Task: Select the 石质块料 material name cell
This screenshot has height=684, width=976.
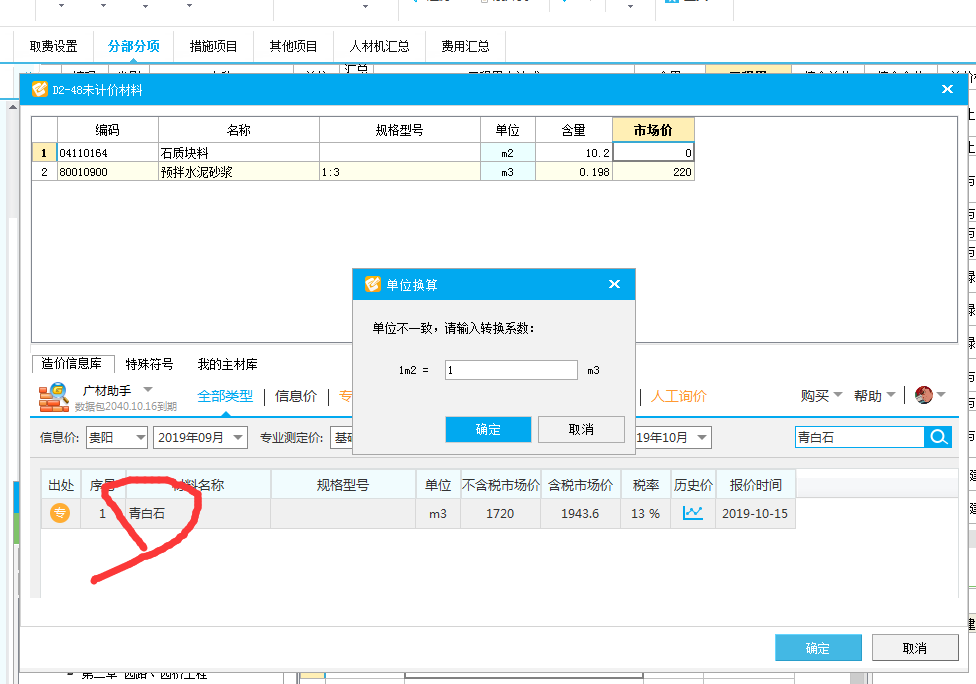Action: point(238,152)
